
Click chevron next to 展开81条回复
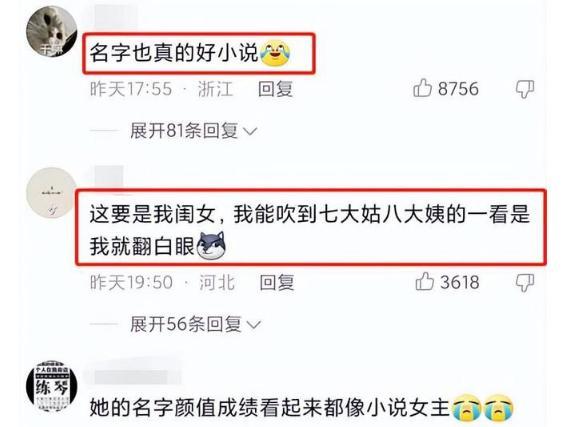click(x=250, y=131)
